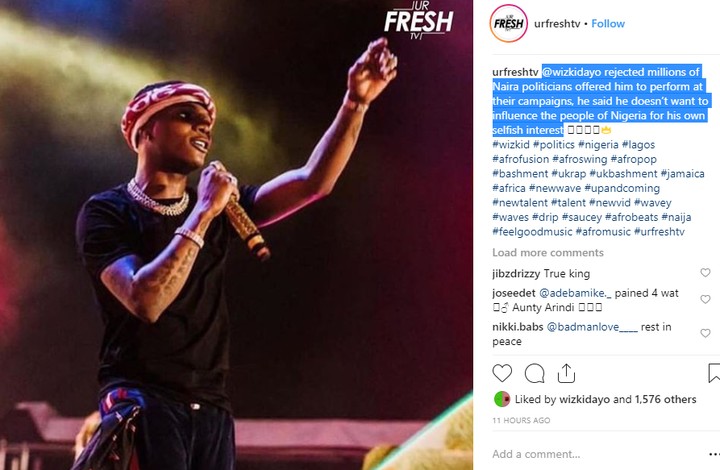The height and width of the screenshot is (470, 720).
Task: Share the post via the share icon
Action: point(566,373)
